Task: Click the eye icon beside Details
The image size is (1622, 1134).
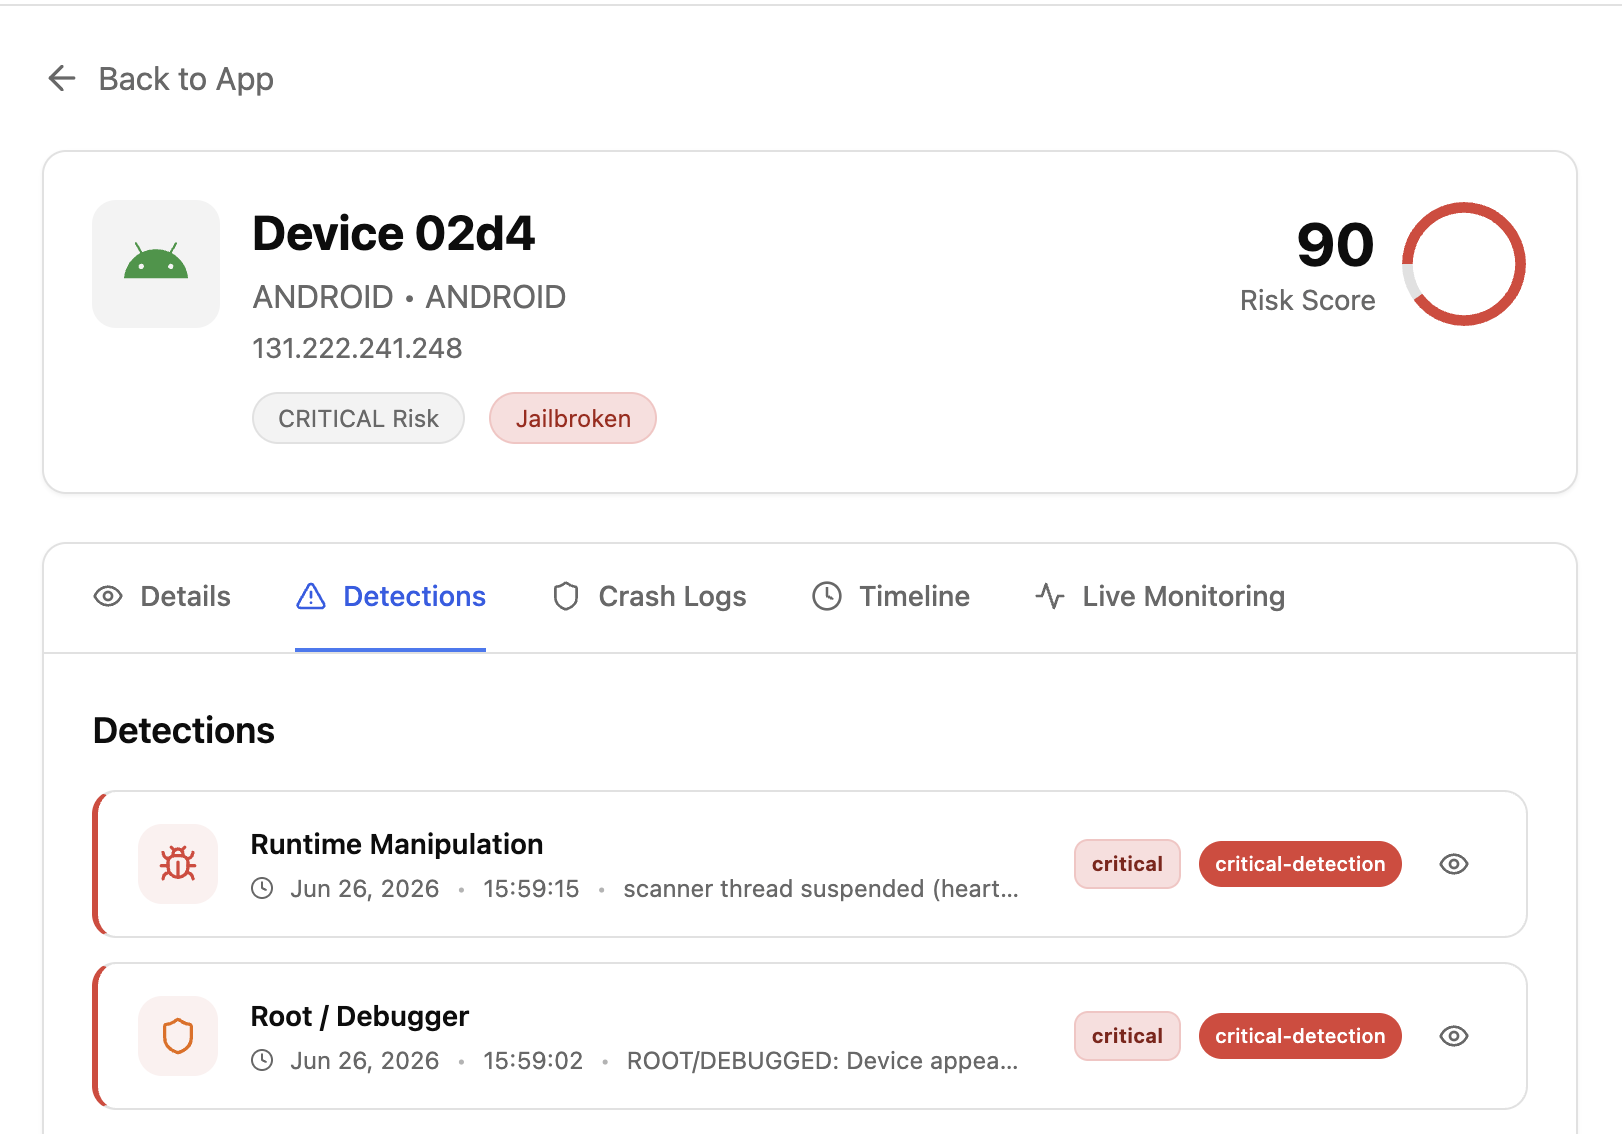Action: tap(108, 597)
